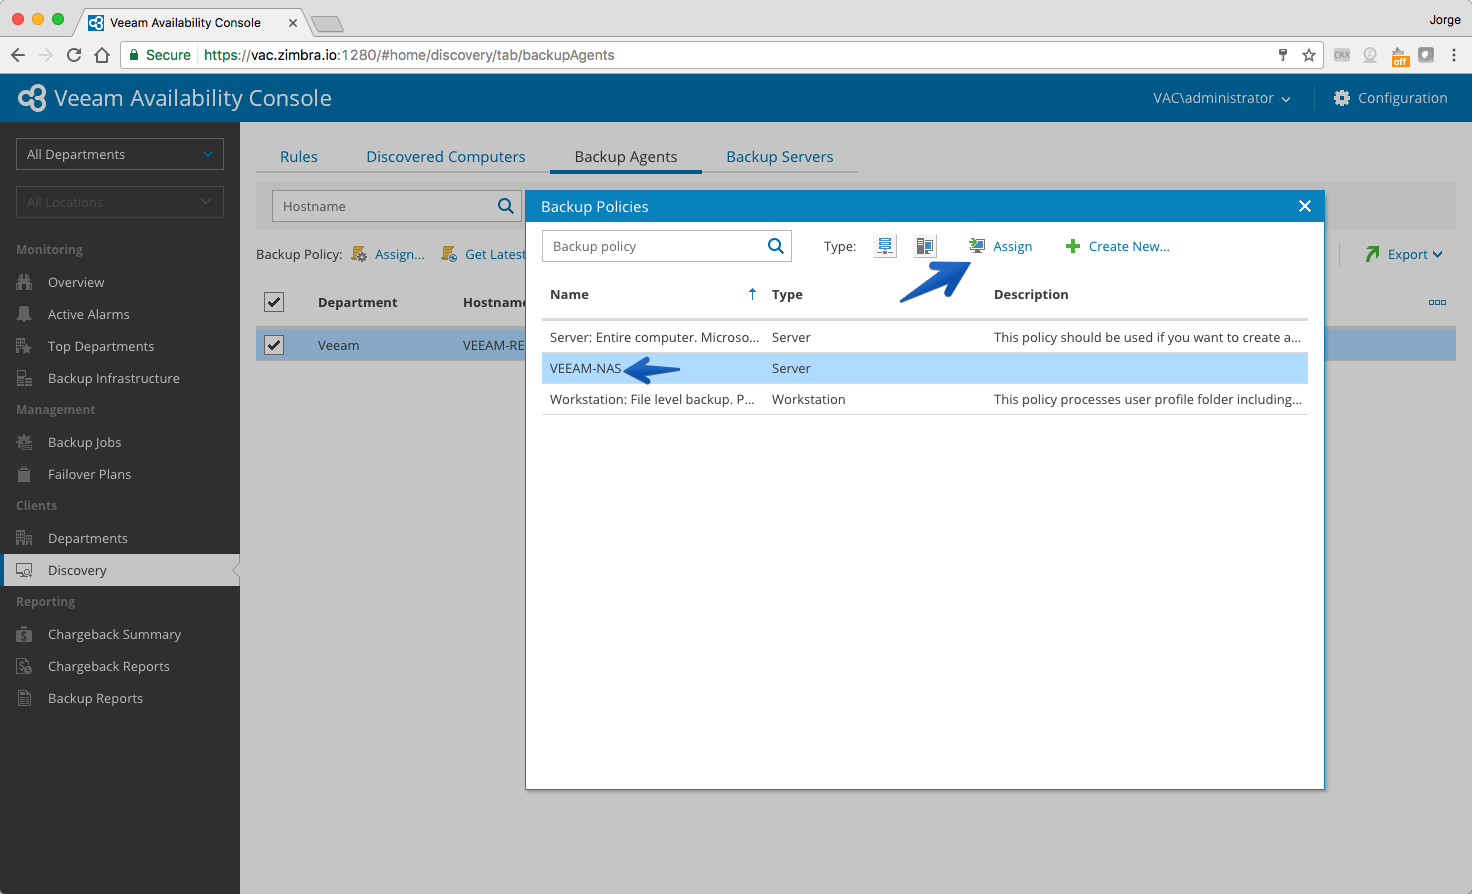The image size is (1472, 894).
Task: Open the Chrome three-dot menu
Action: coord(1454,55)
